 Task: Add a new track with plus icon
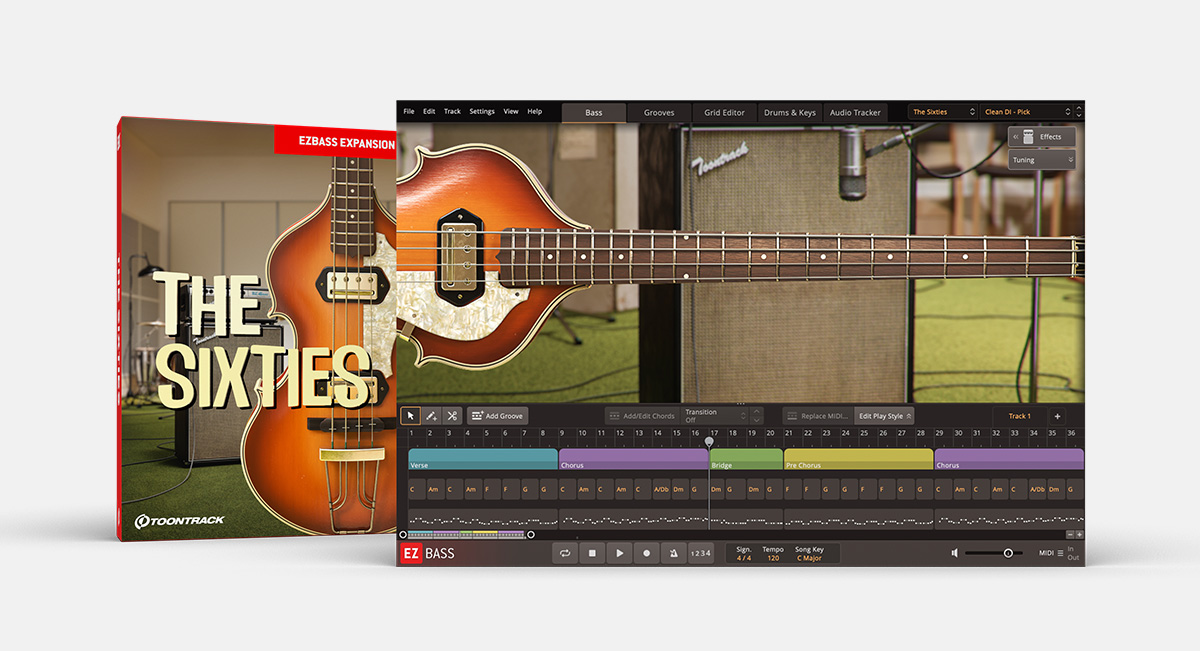(1057, 416)
